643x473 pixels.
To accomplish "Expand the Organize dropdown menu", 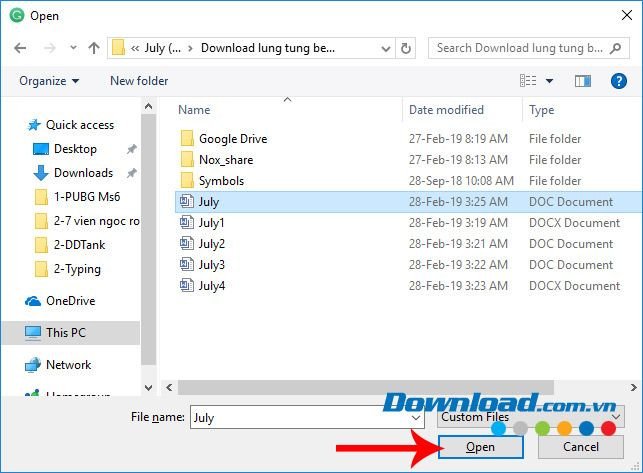I will pyautogui.click(x=48, y=81).
